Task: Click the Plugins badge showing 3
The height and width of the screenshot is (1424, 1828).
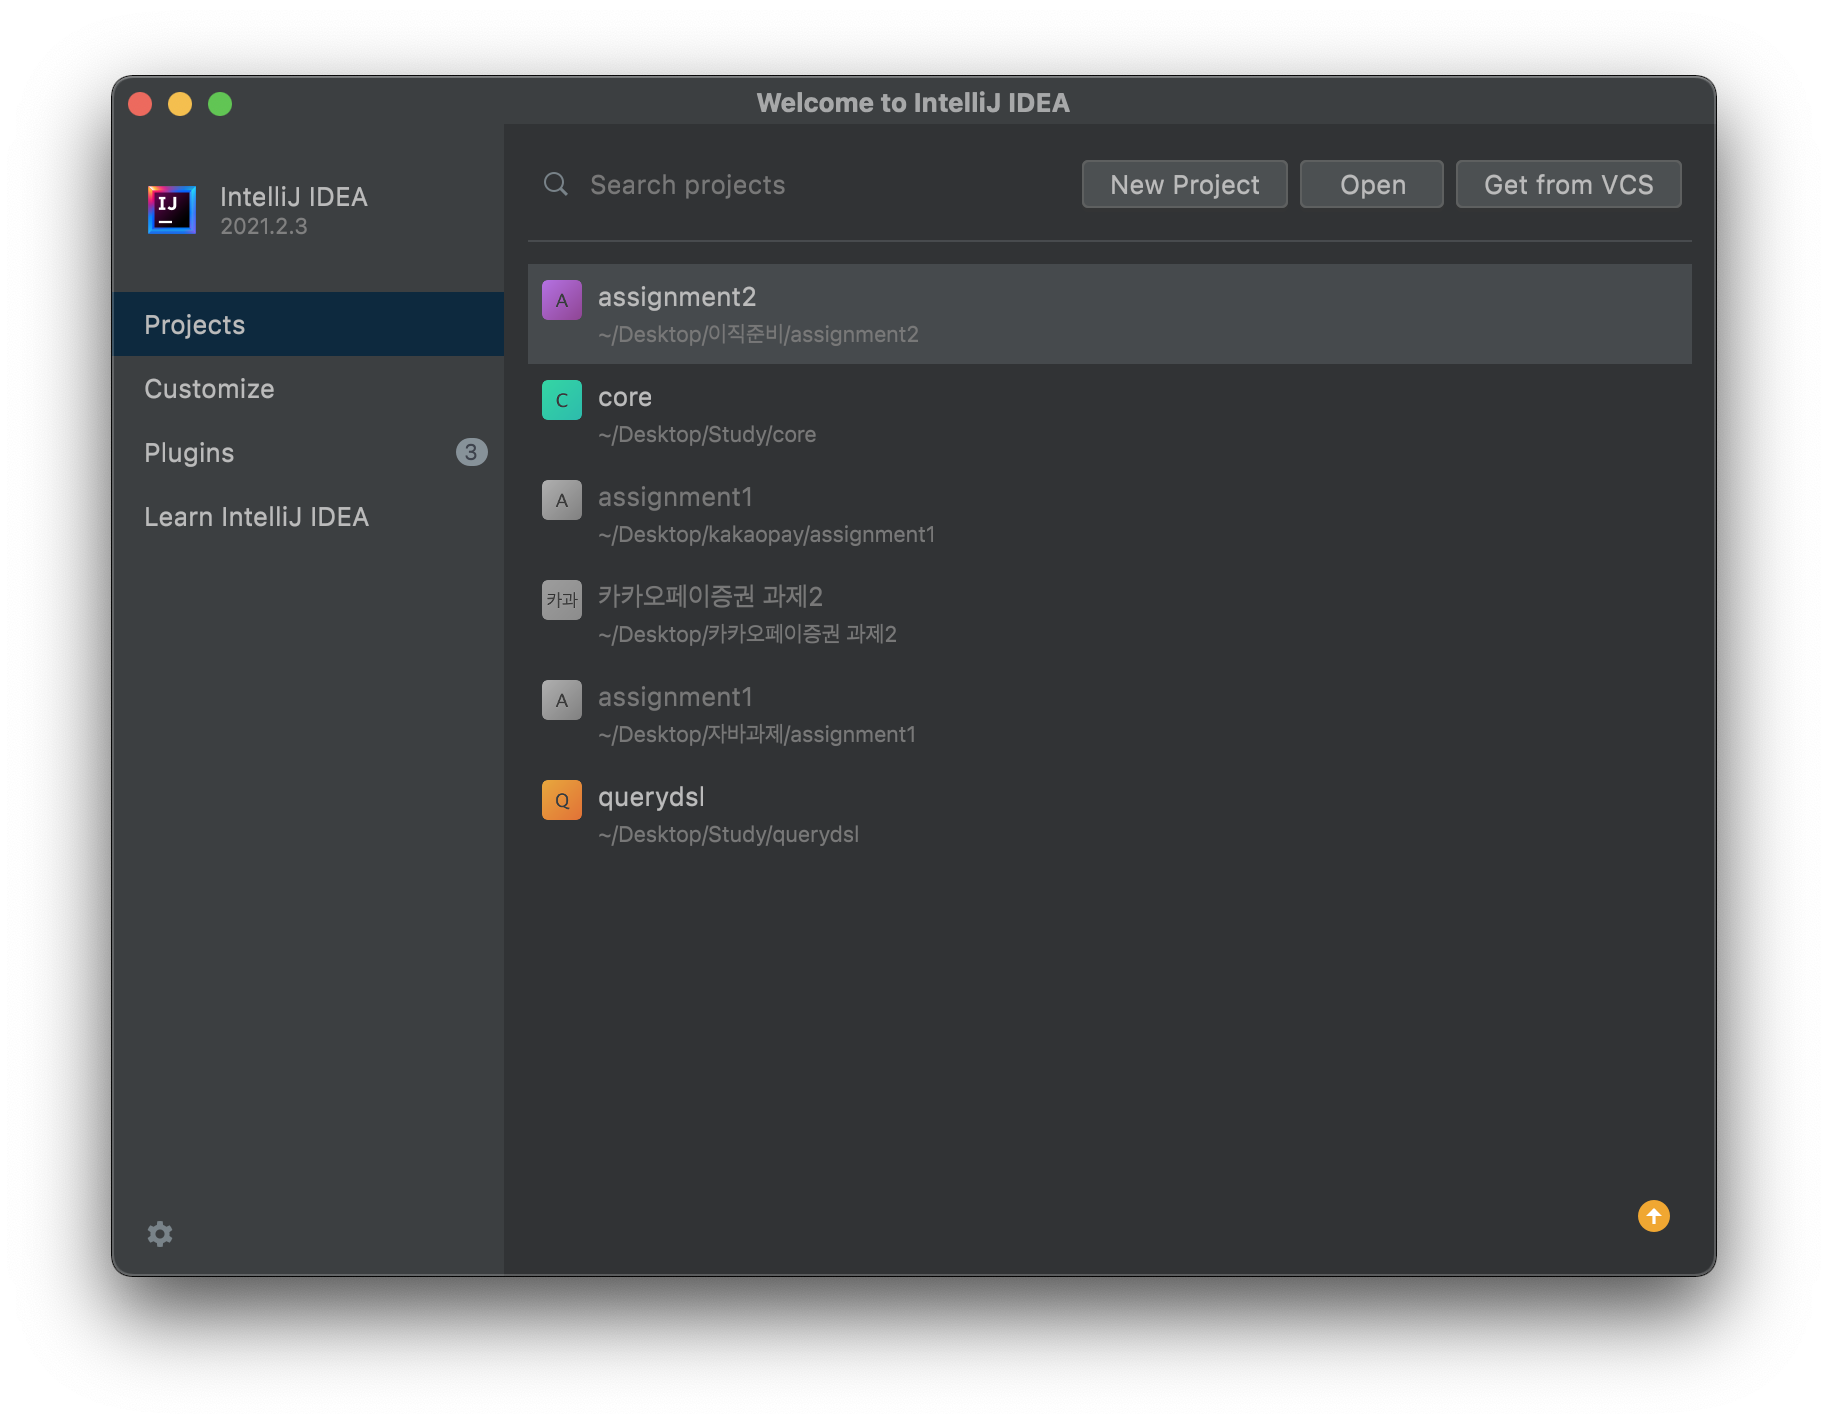Action: [471, 452]
